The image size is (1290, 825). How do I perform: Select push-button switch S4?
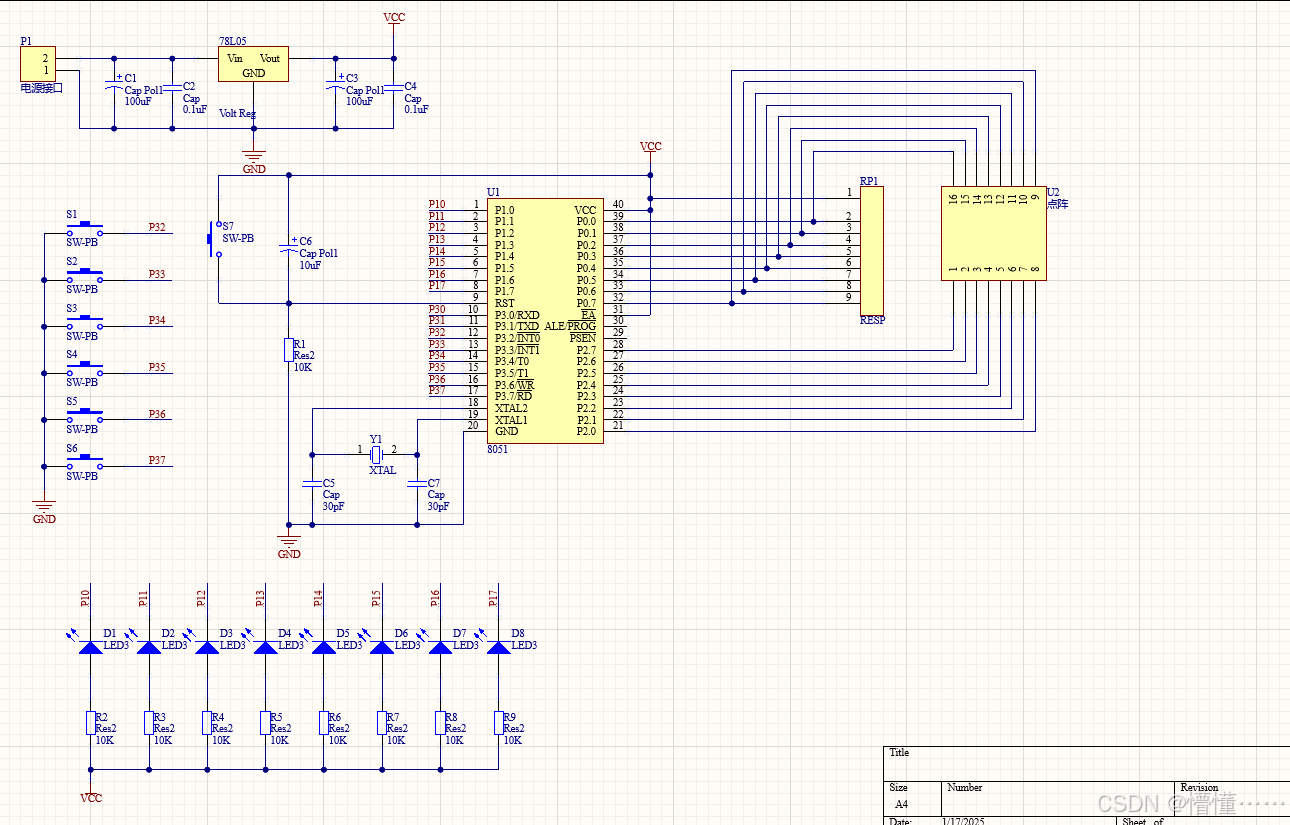coord(85,370)
